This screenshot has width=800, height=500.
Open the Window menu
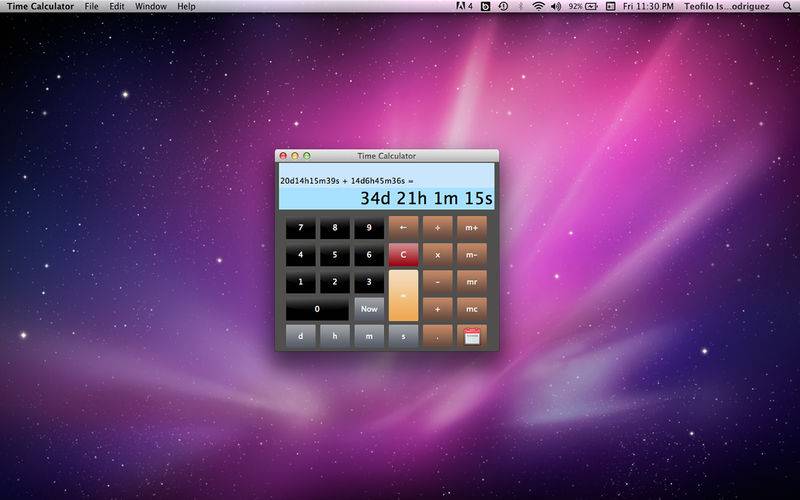pos(151,6)
